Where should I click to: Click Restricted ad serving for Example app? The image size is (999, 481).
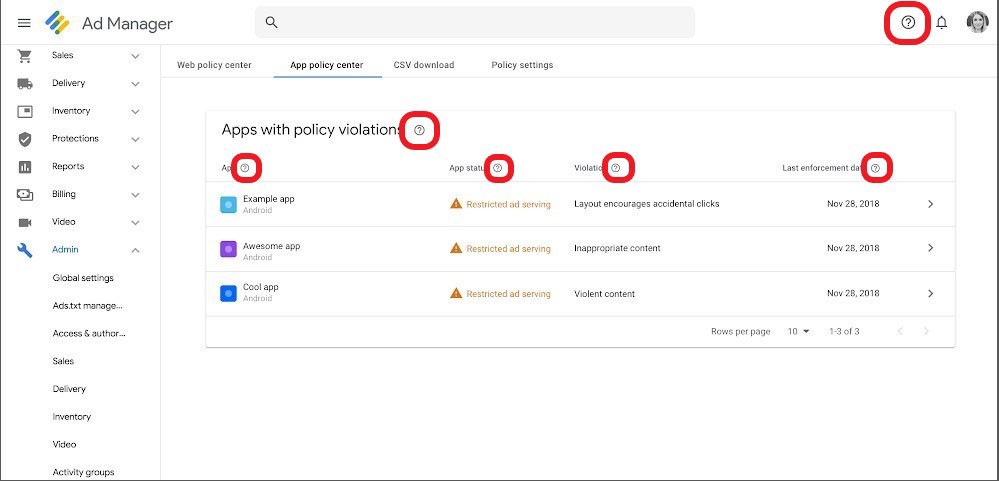pos(508,205)
